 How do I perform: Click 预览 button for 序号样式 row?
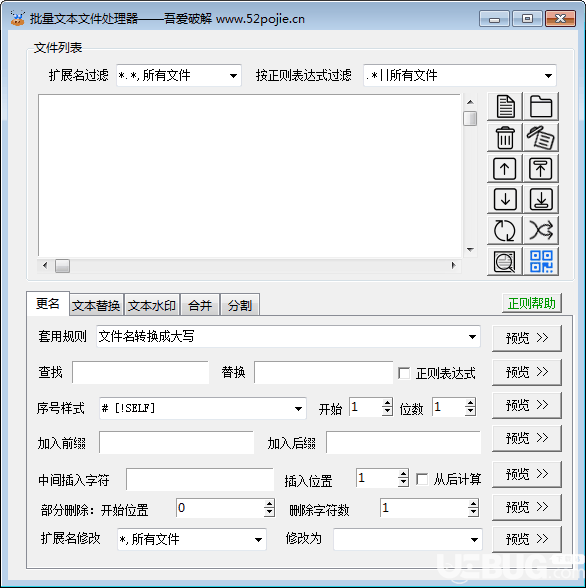(527, 405)
